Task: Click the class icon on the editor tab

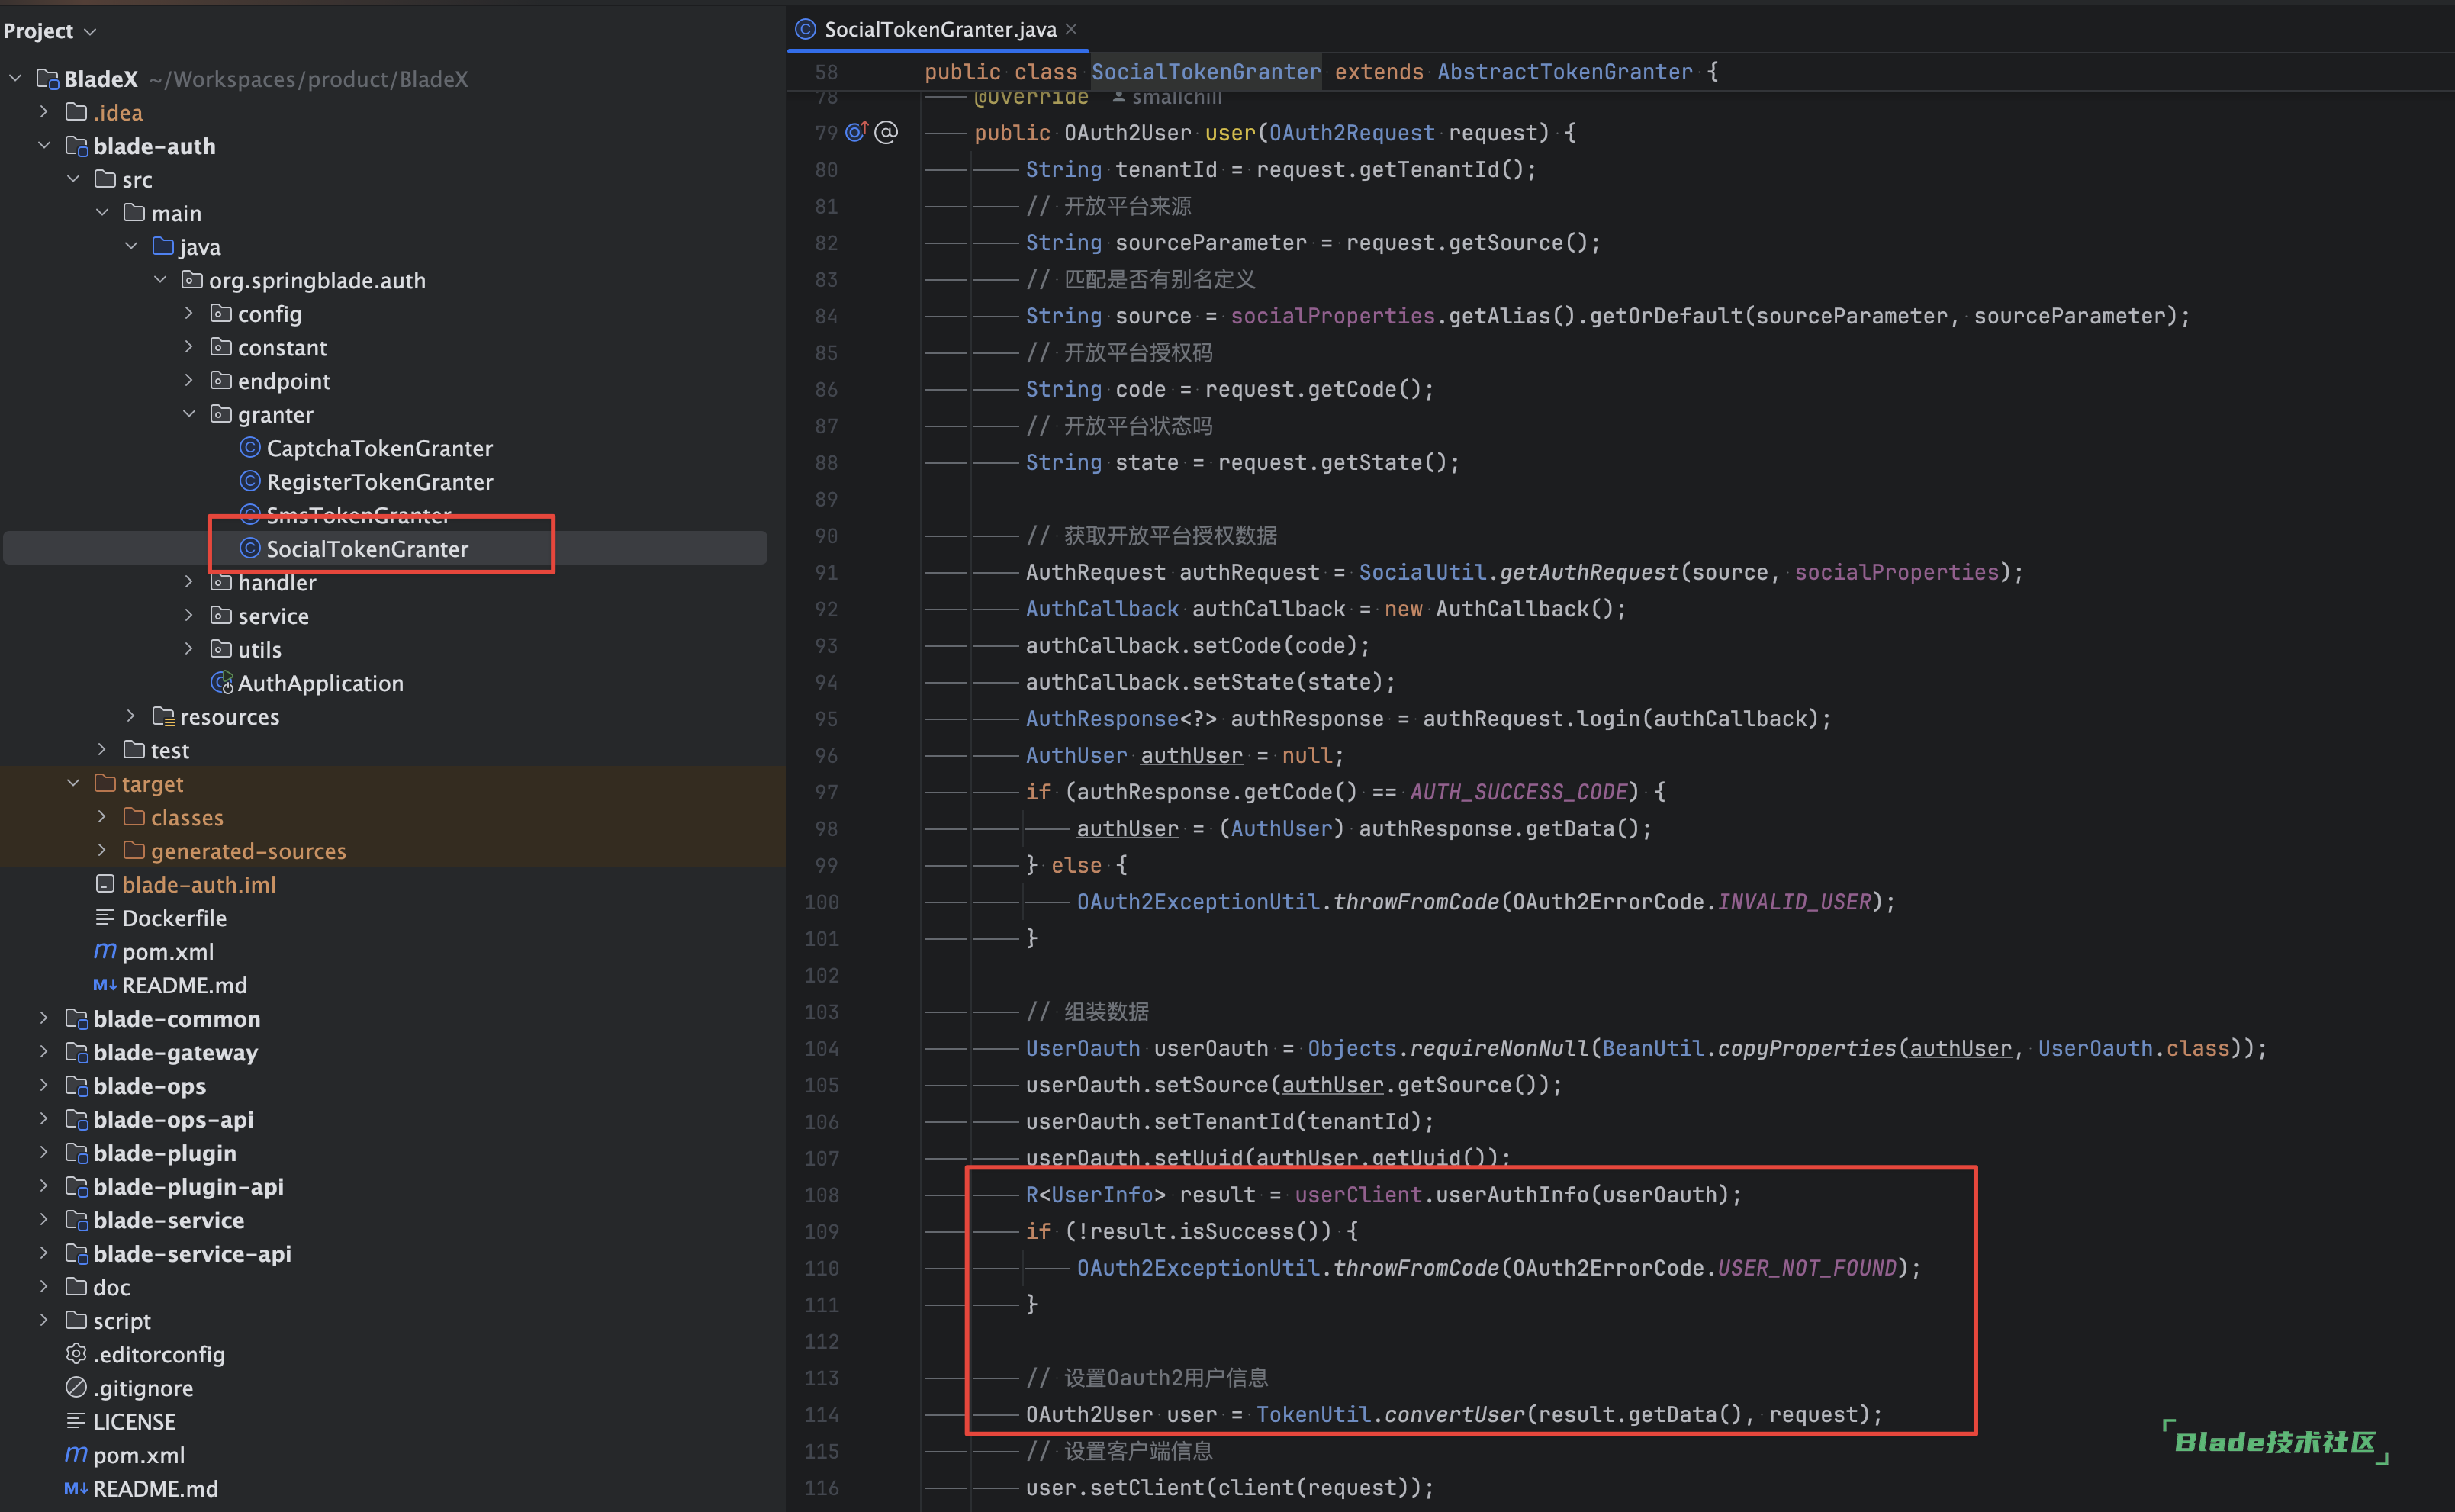Action: coord(806,29)
